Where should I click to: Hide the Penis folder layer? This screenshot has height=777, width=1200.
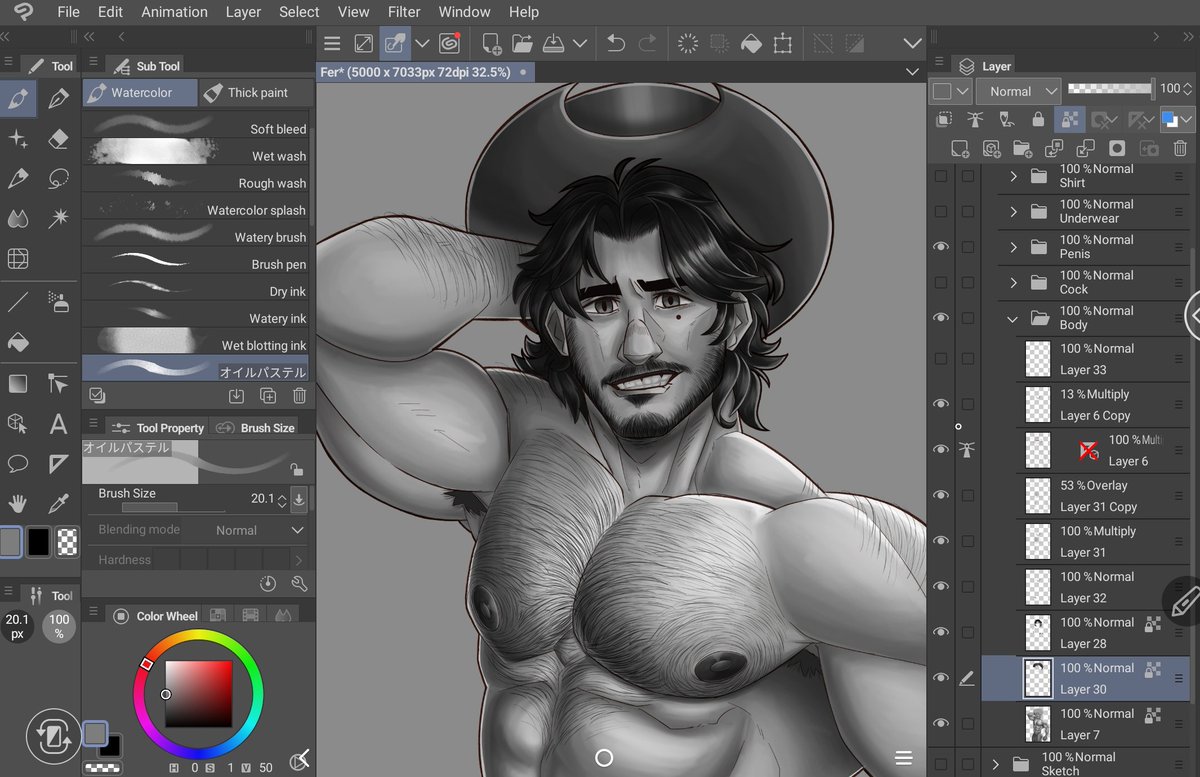940,247
